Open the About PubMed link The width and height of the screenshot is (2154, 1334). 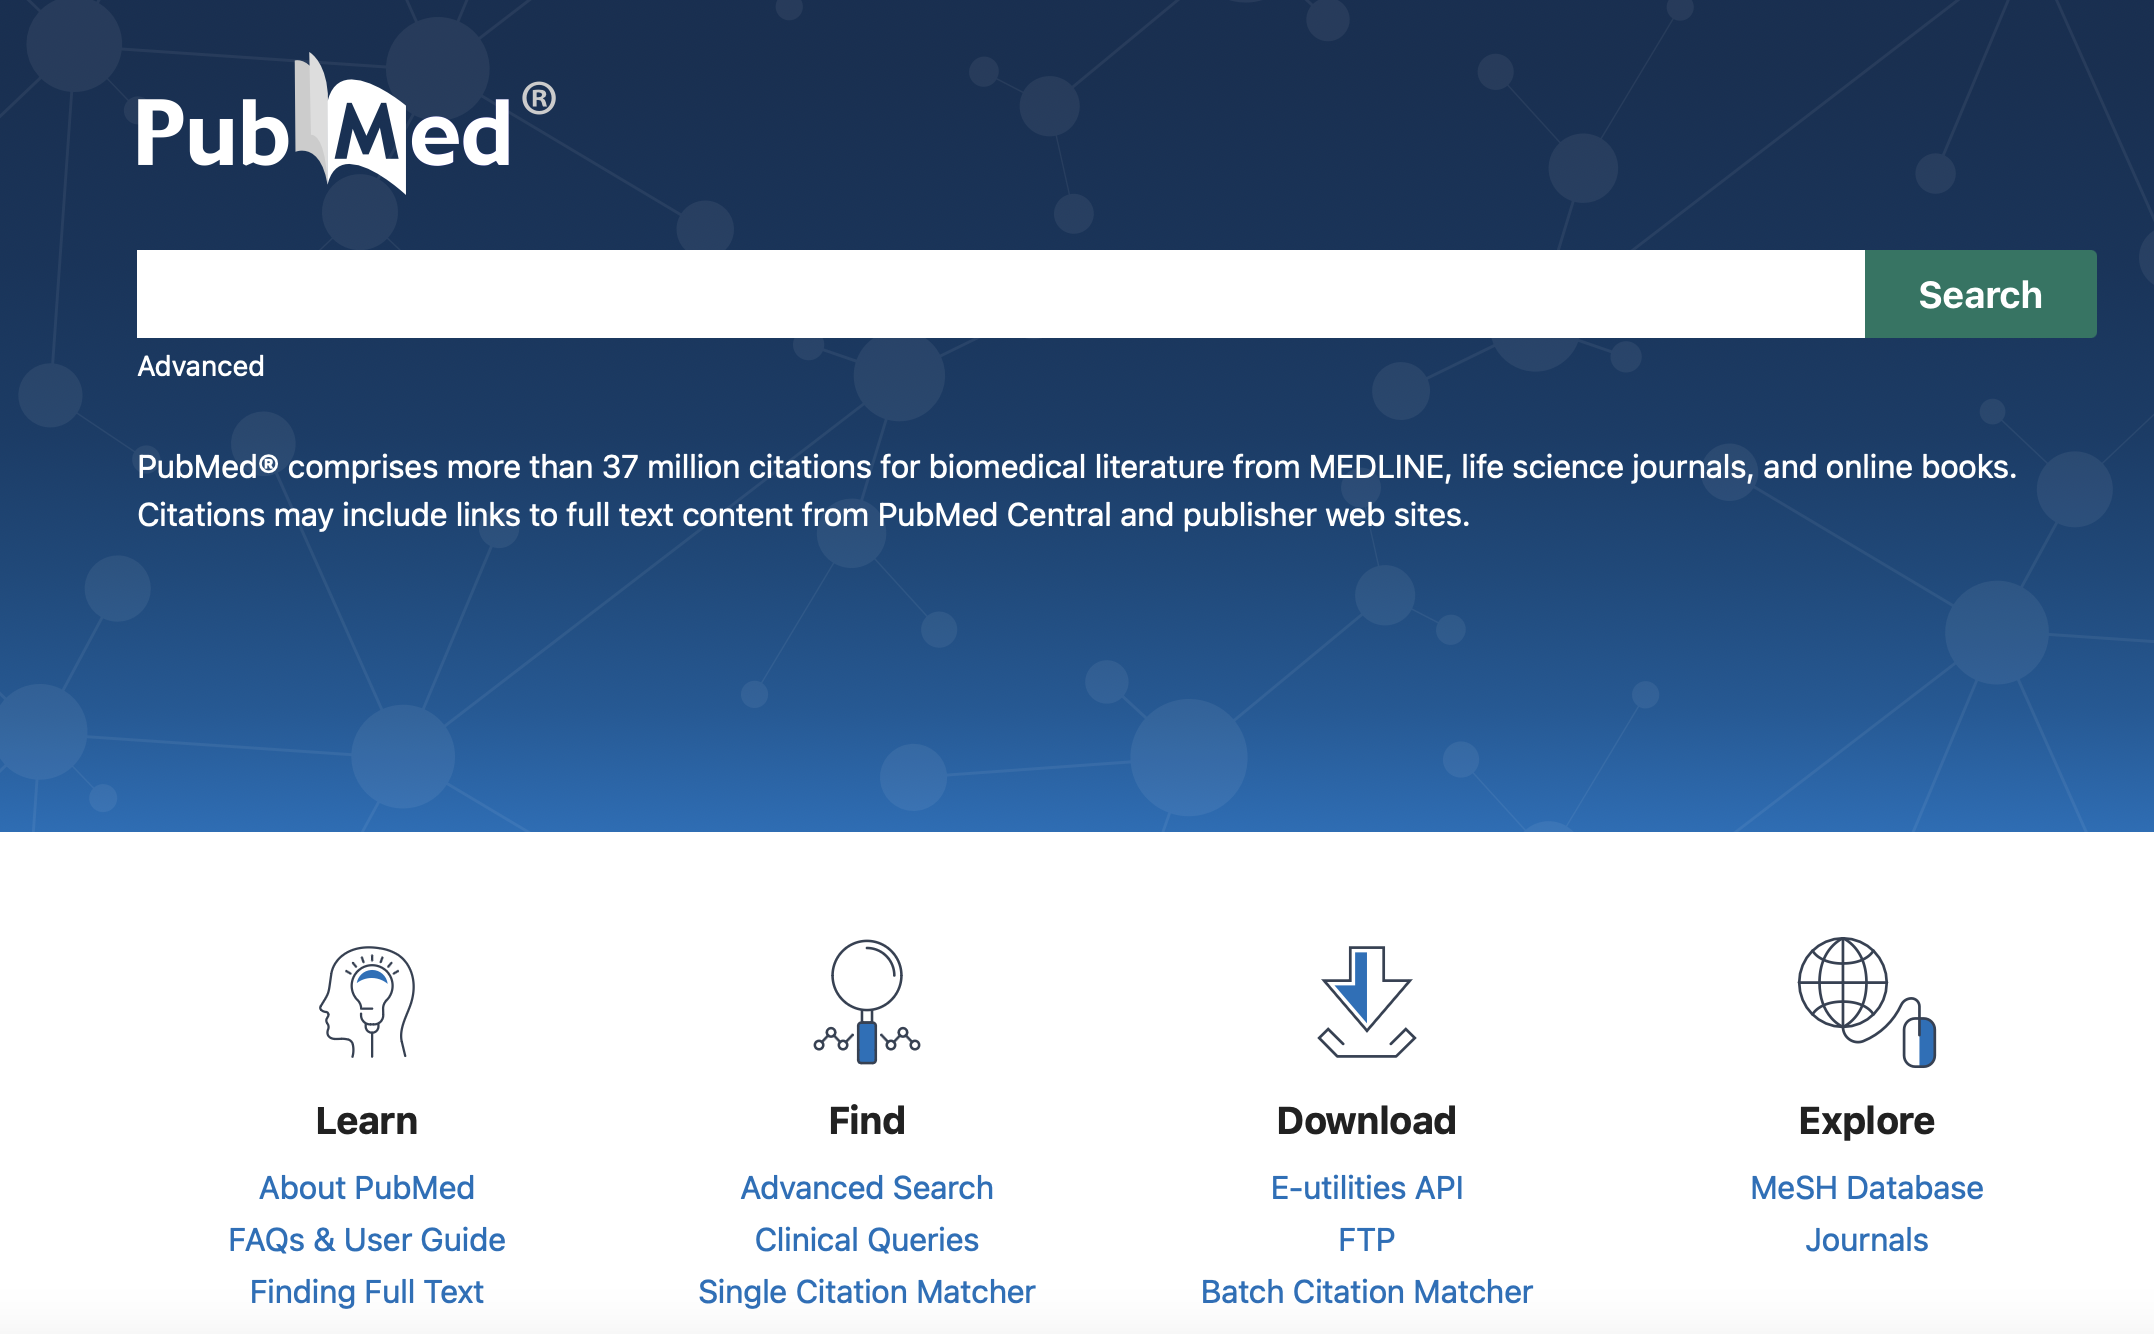[x=367, y=1187]
